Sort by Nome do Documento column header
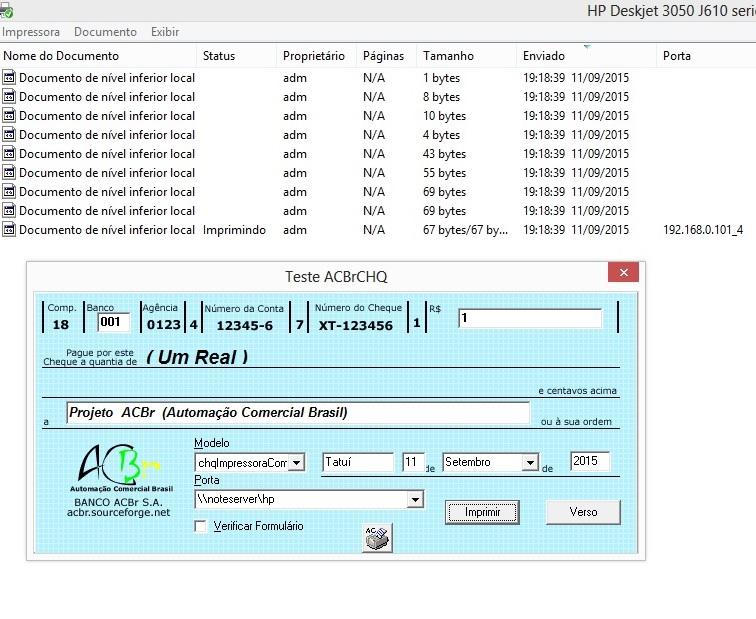Image resolution: width=756 pixels, height=619 pixels. (x=98, y=56)
